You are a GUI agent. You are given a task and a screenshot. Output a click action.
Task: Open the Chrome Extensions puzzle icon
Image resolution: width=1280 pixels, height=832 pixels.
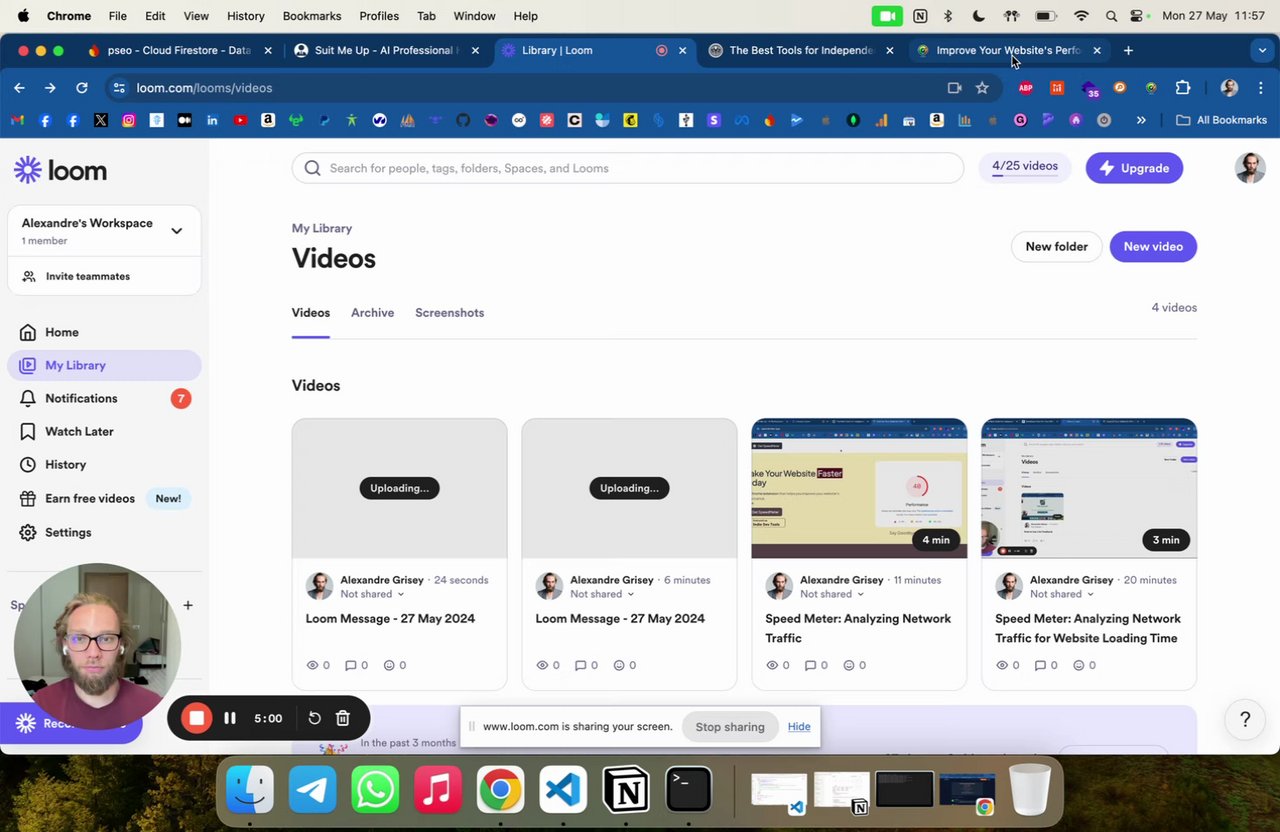tap(1183, 88)
